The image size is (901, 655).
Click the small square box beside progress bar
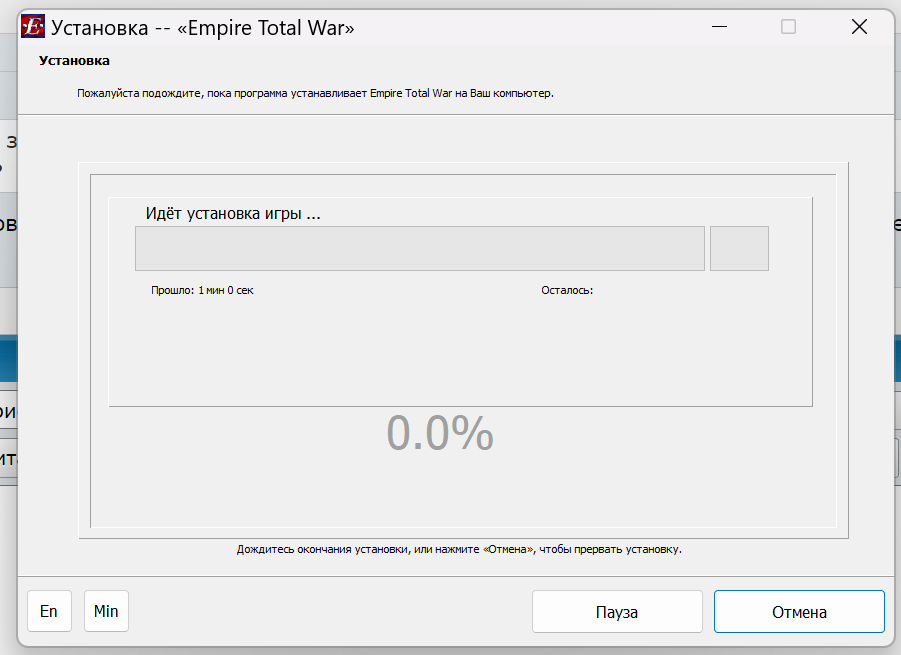[x=739, y=248]
